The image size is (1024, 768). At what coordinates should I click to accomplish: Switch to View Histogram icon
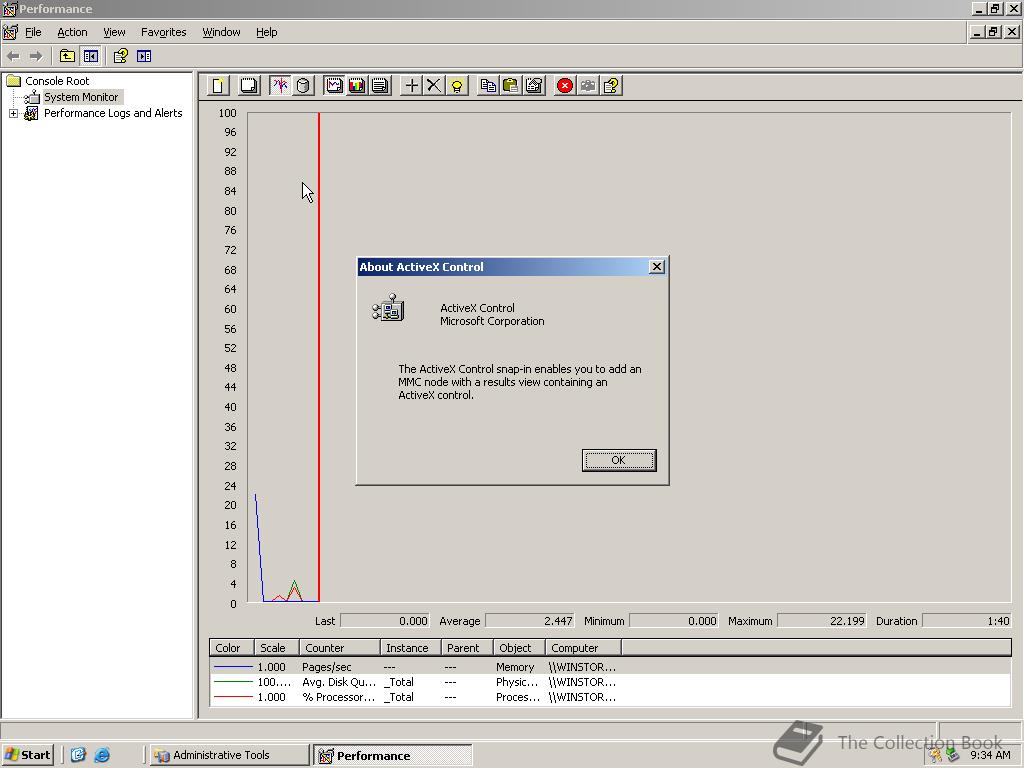click(357, 86)
